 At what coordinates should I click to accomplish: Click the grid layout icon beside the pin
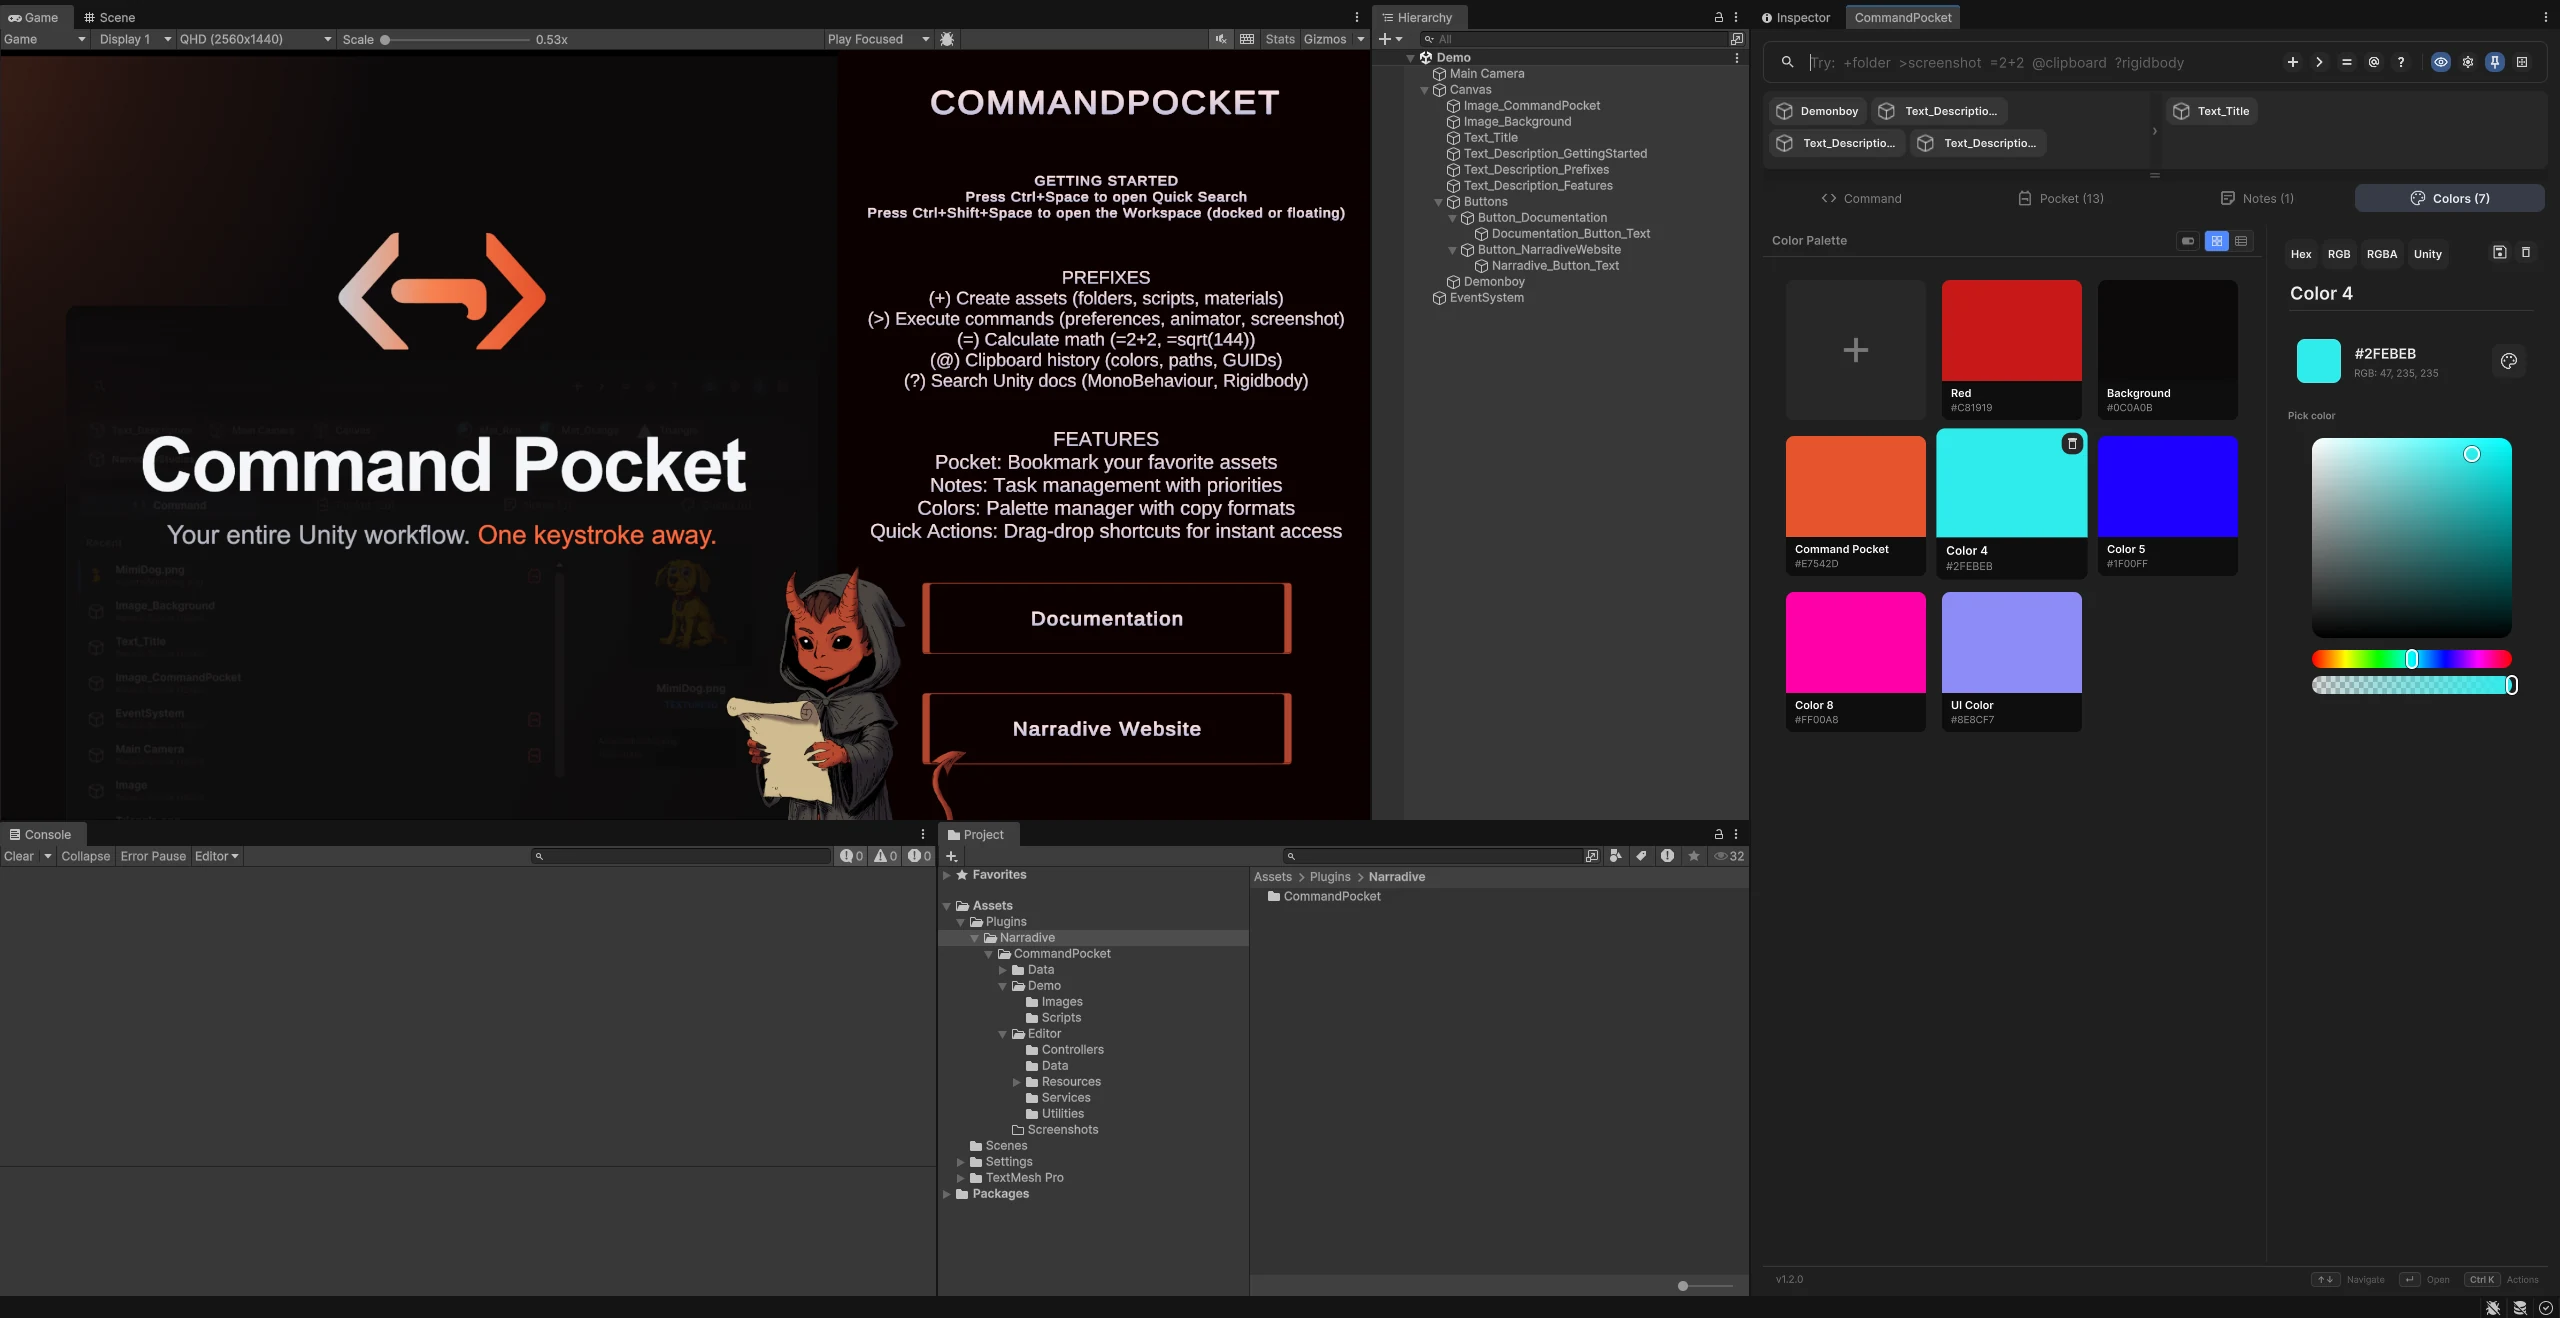point(2522,62)
